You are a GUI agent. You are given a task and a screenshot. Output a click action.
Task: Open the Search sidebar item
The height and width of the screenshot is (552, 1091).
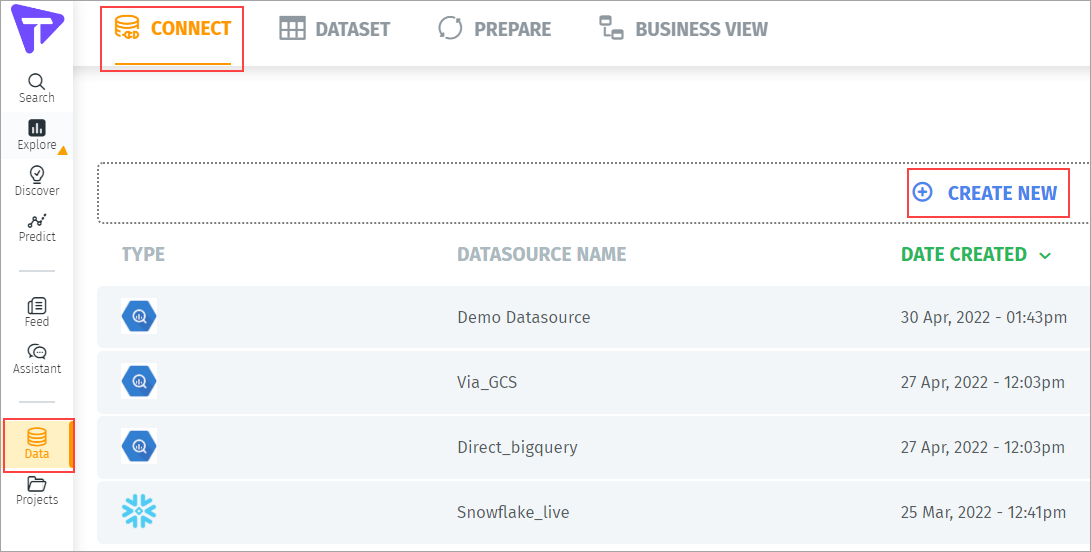click(37, 88)
